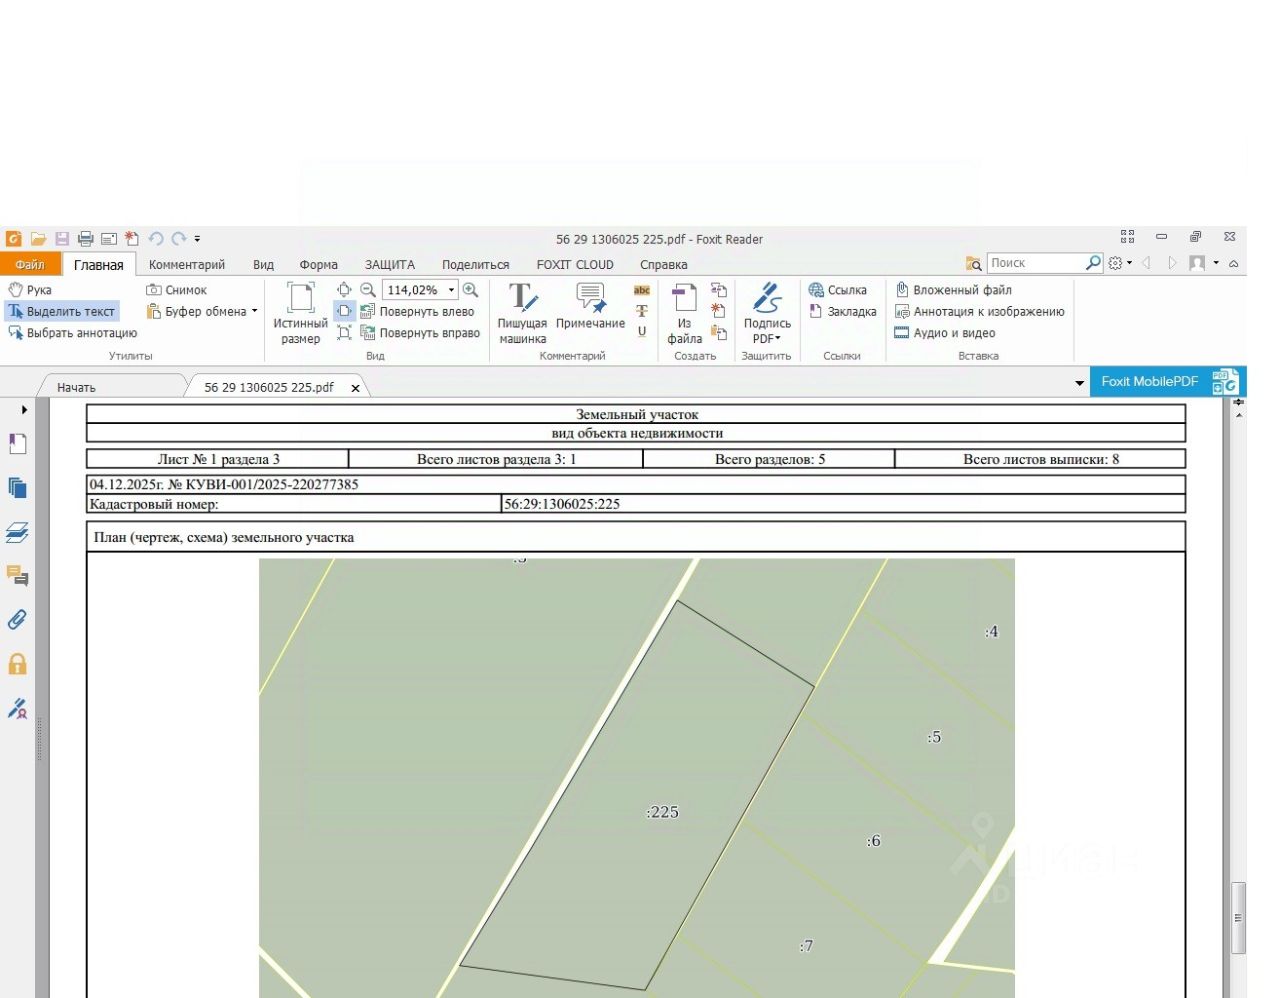This screenshot has height=998, width=1280.
Task: Open the Layers panel in sidebar
Action: point(17,533)
